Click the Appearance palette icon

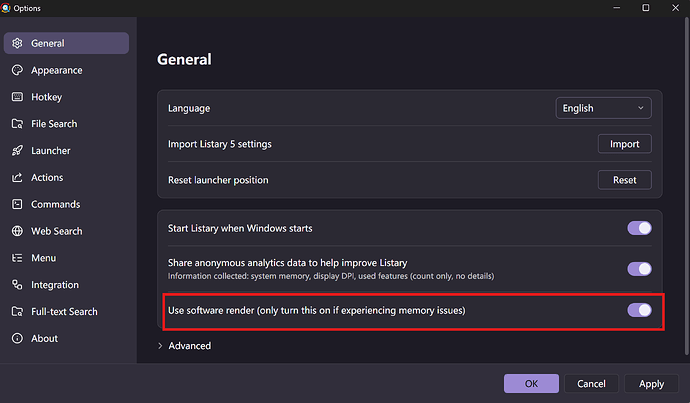[x=17, y=70]
